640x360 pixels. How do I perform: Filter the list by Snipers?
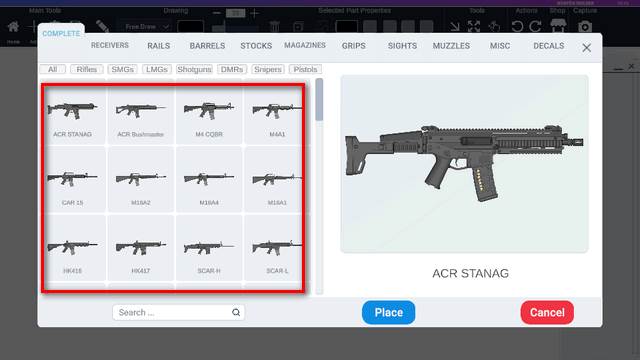[268, 69]
